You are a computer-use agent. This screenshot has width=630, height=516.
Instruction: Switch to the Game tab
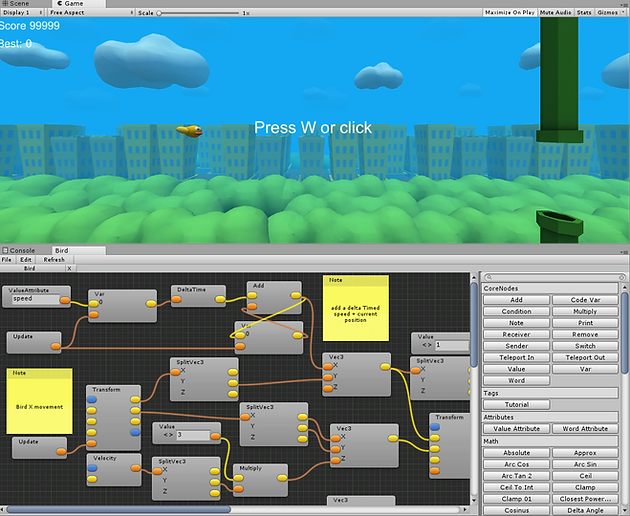pos(79,3)
